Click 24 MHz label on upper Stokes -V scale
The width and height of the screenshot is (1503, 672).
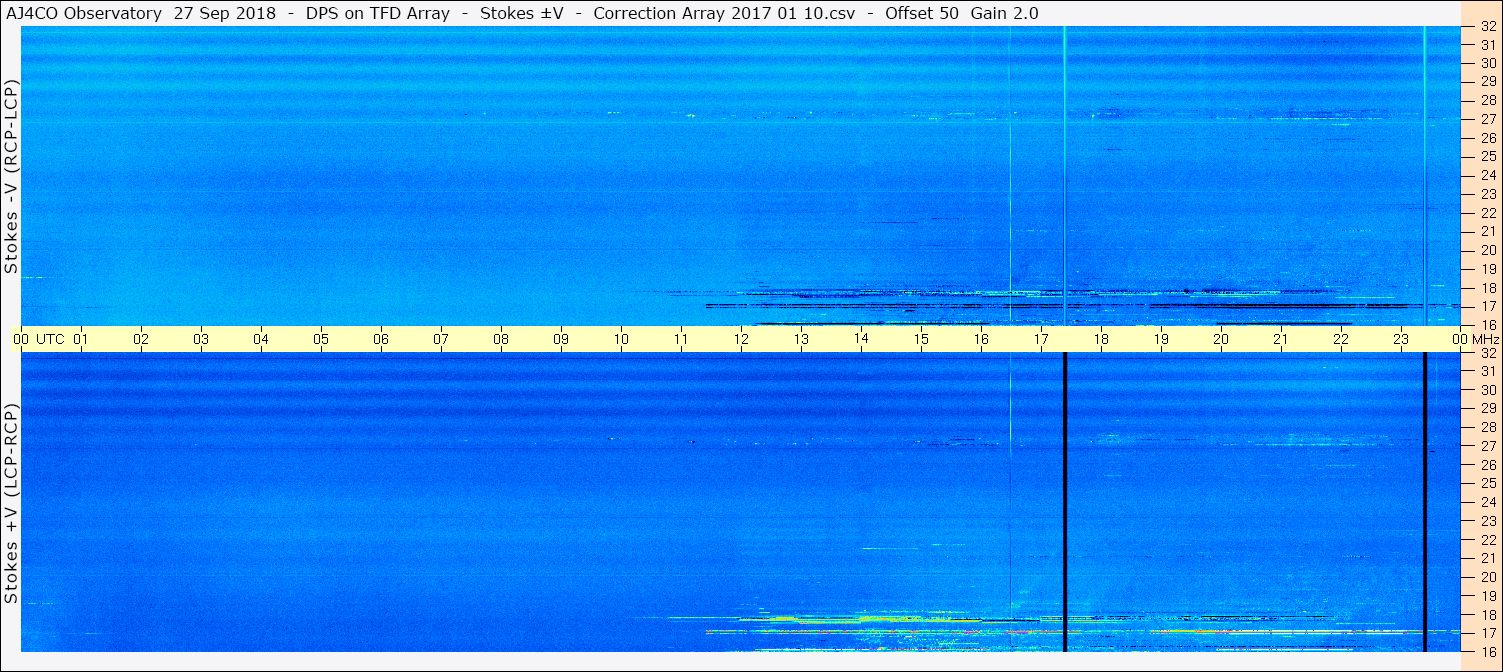(x=1487, y=175)
